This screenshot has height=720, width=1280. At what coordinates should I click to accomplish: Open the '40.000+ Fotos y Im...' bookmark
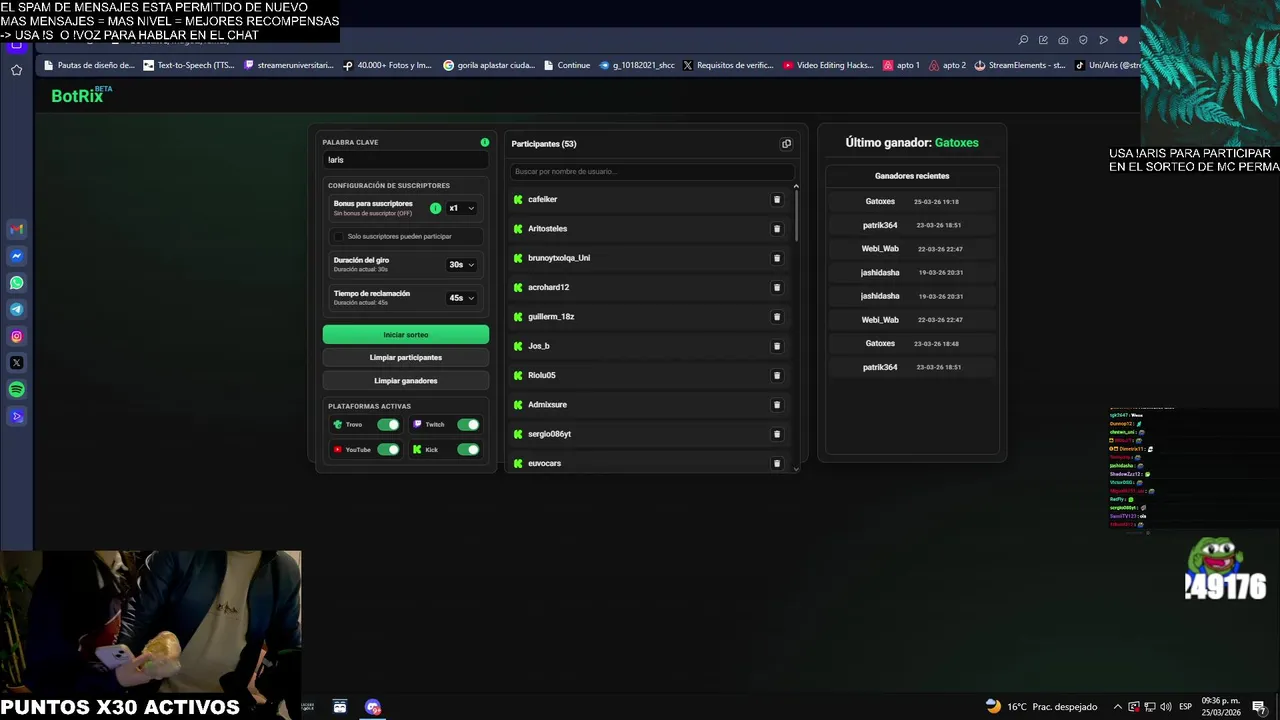[x=387, y=66]
